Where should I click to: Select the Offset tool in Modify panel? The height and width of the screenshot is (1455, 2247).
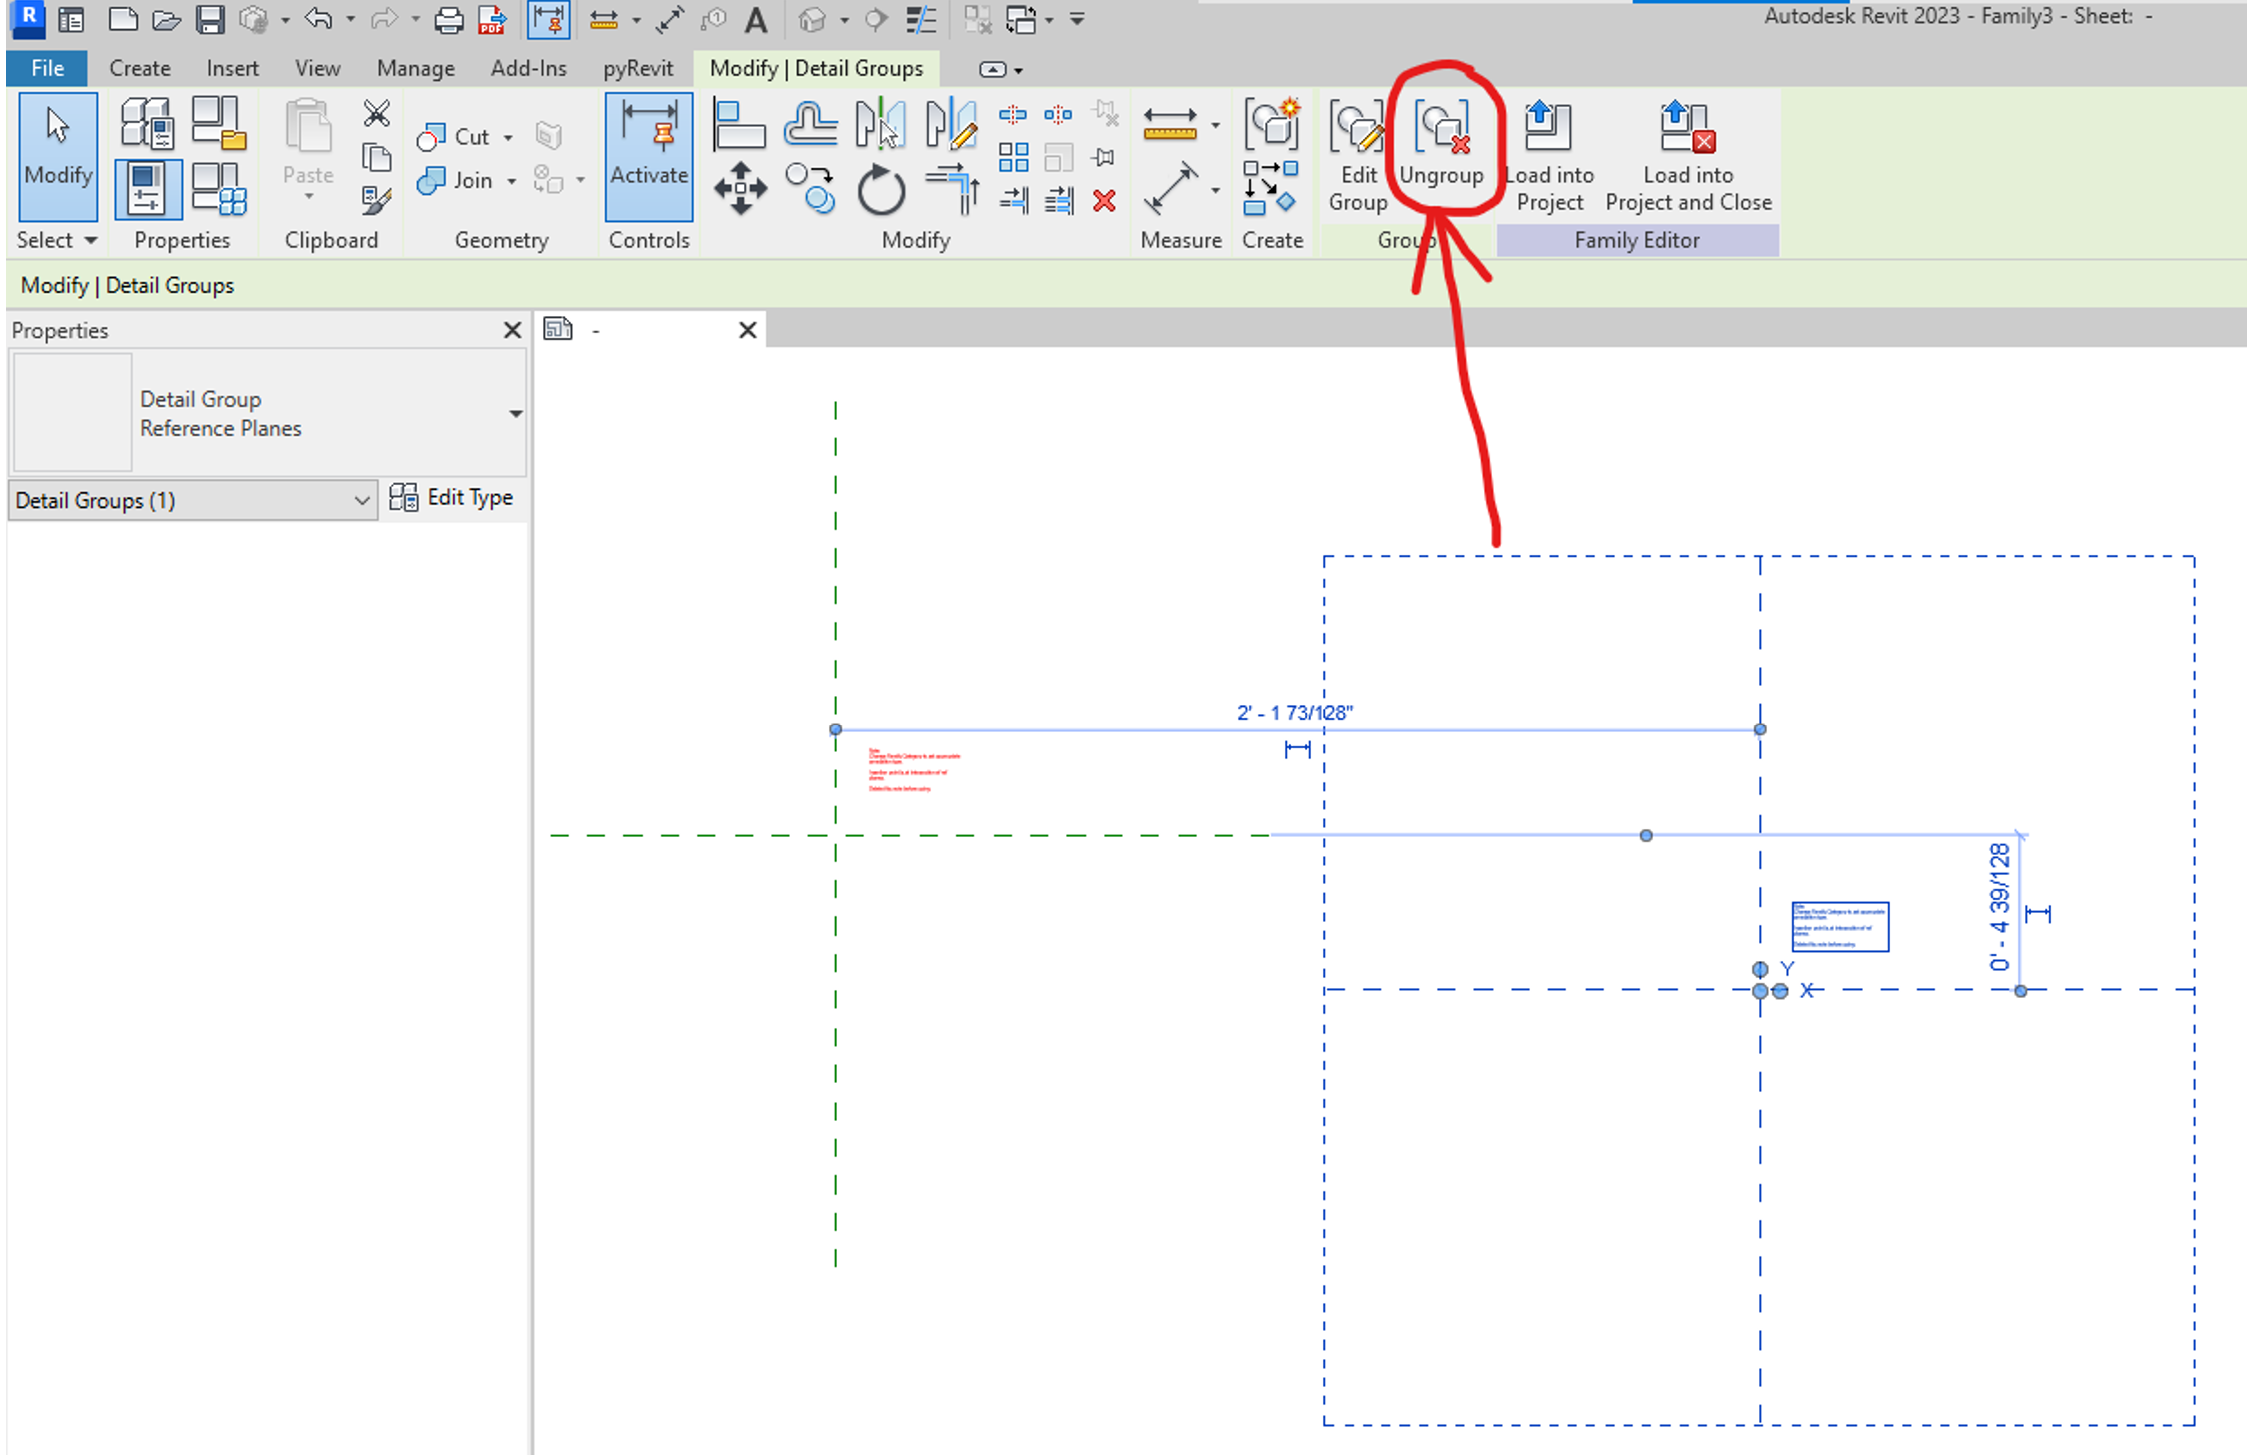pyautogui.click(x=810, y=125)
